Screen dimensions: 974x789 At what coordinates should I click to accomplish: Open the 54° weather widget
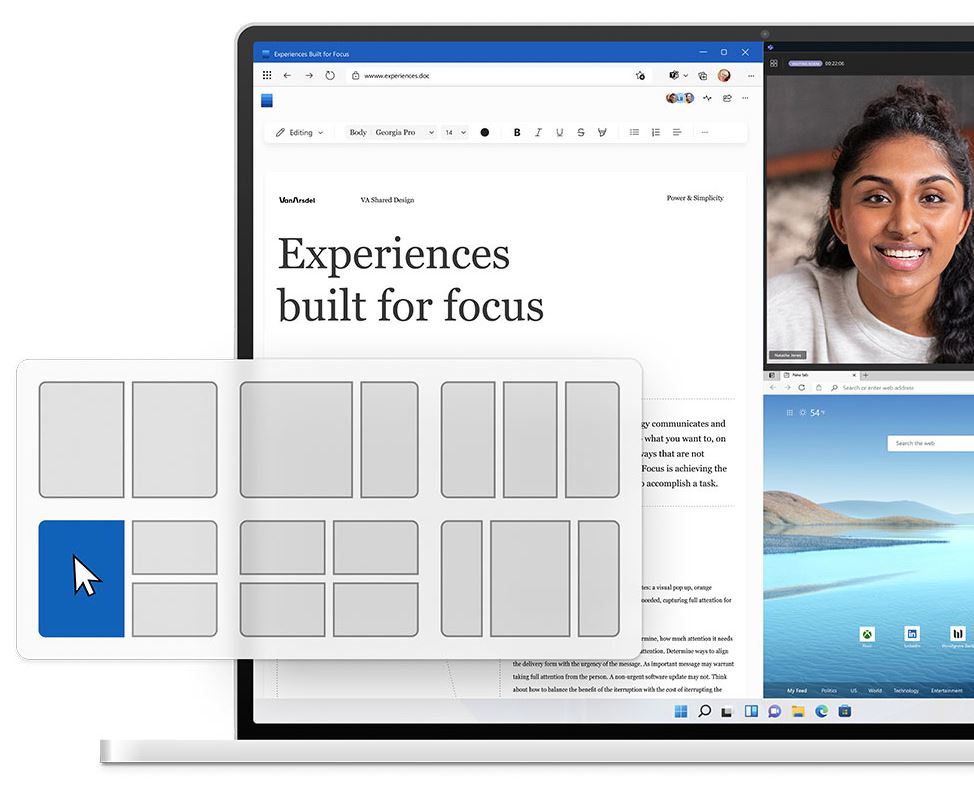pos(812,413)
